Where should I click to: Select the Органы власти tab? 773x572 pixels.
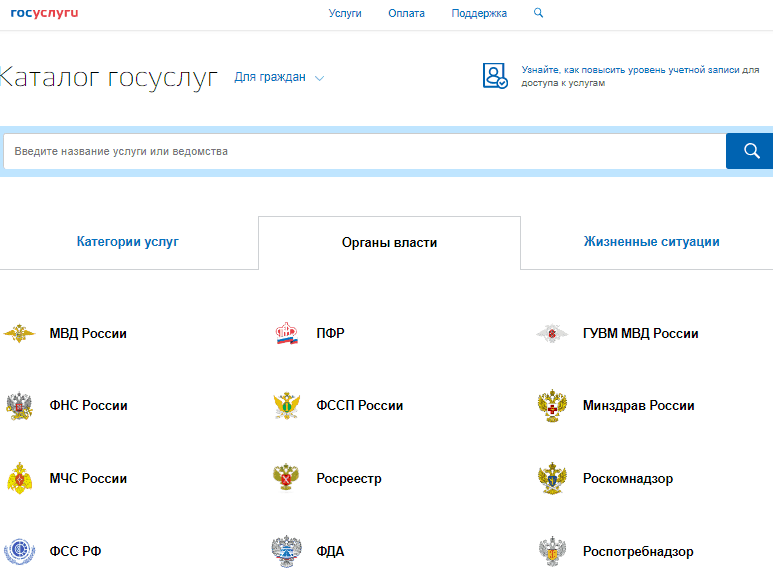coord(389,243)
